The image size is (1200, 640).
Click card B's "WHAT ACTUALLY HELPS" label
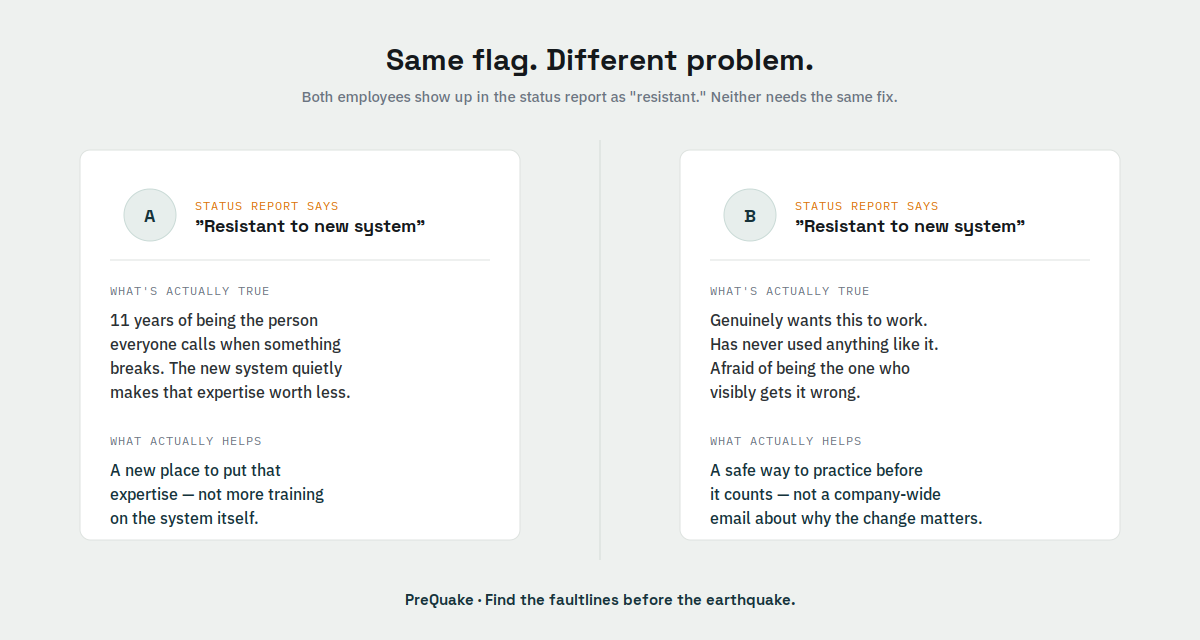tap(786, 441)
